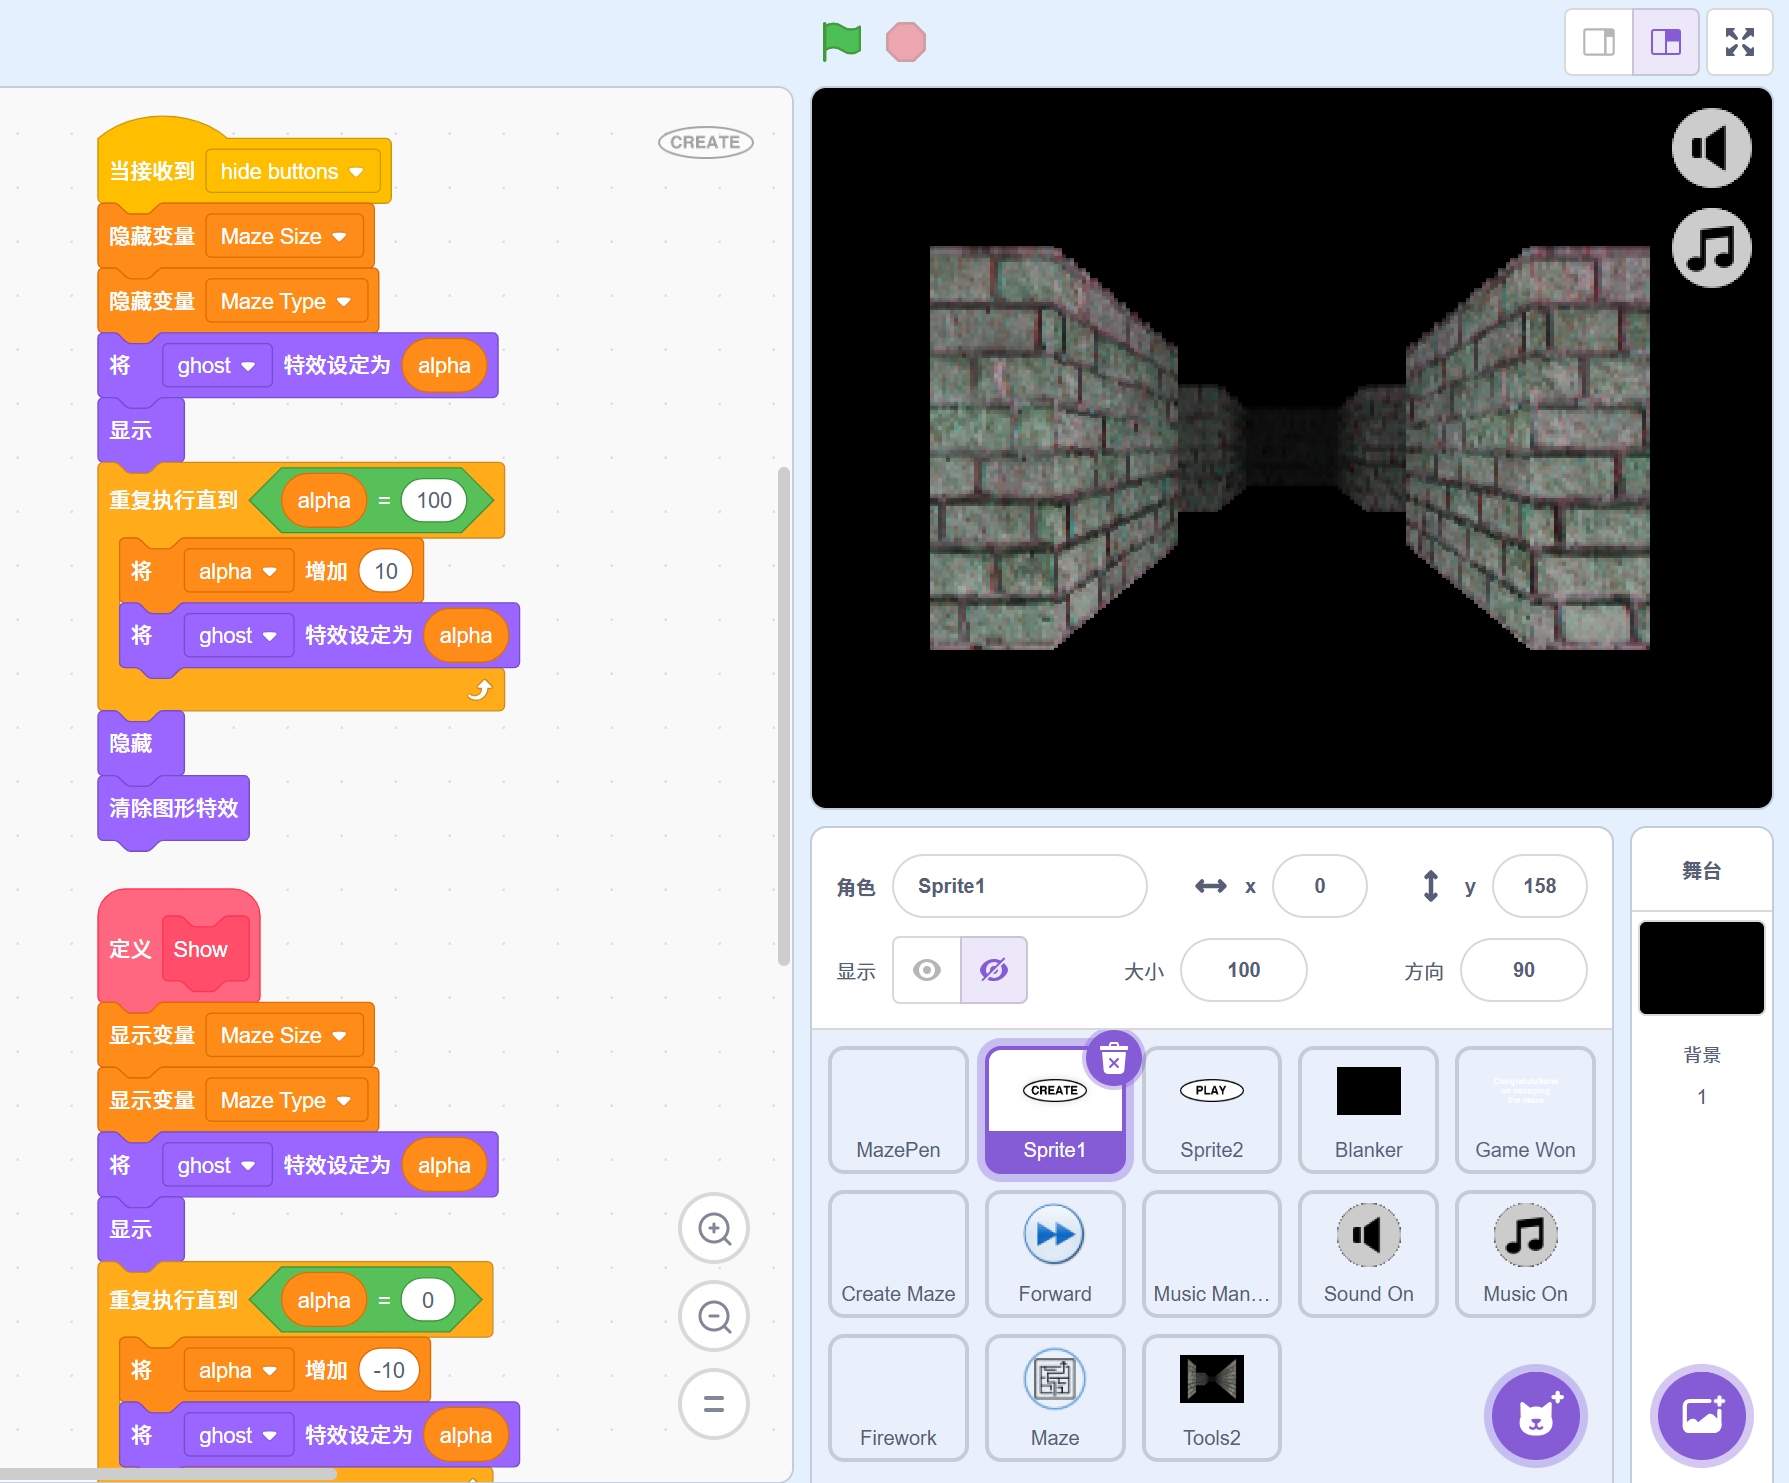
Task: Reset workspace zoom to default
Action: (x=714, y=1404)
